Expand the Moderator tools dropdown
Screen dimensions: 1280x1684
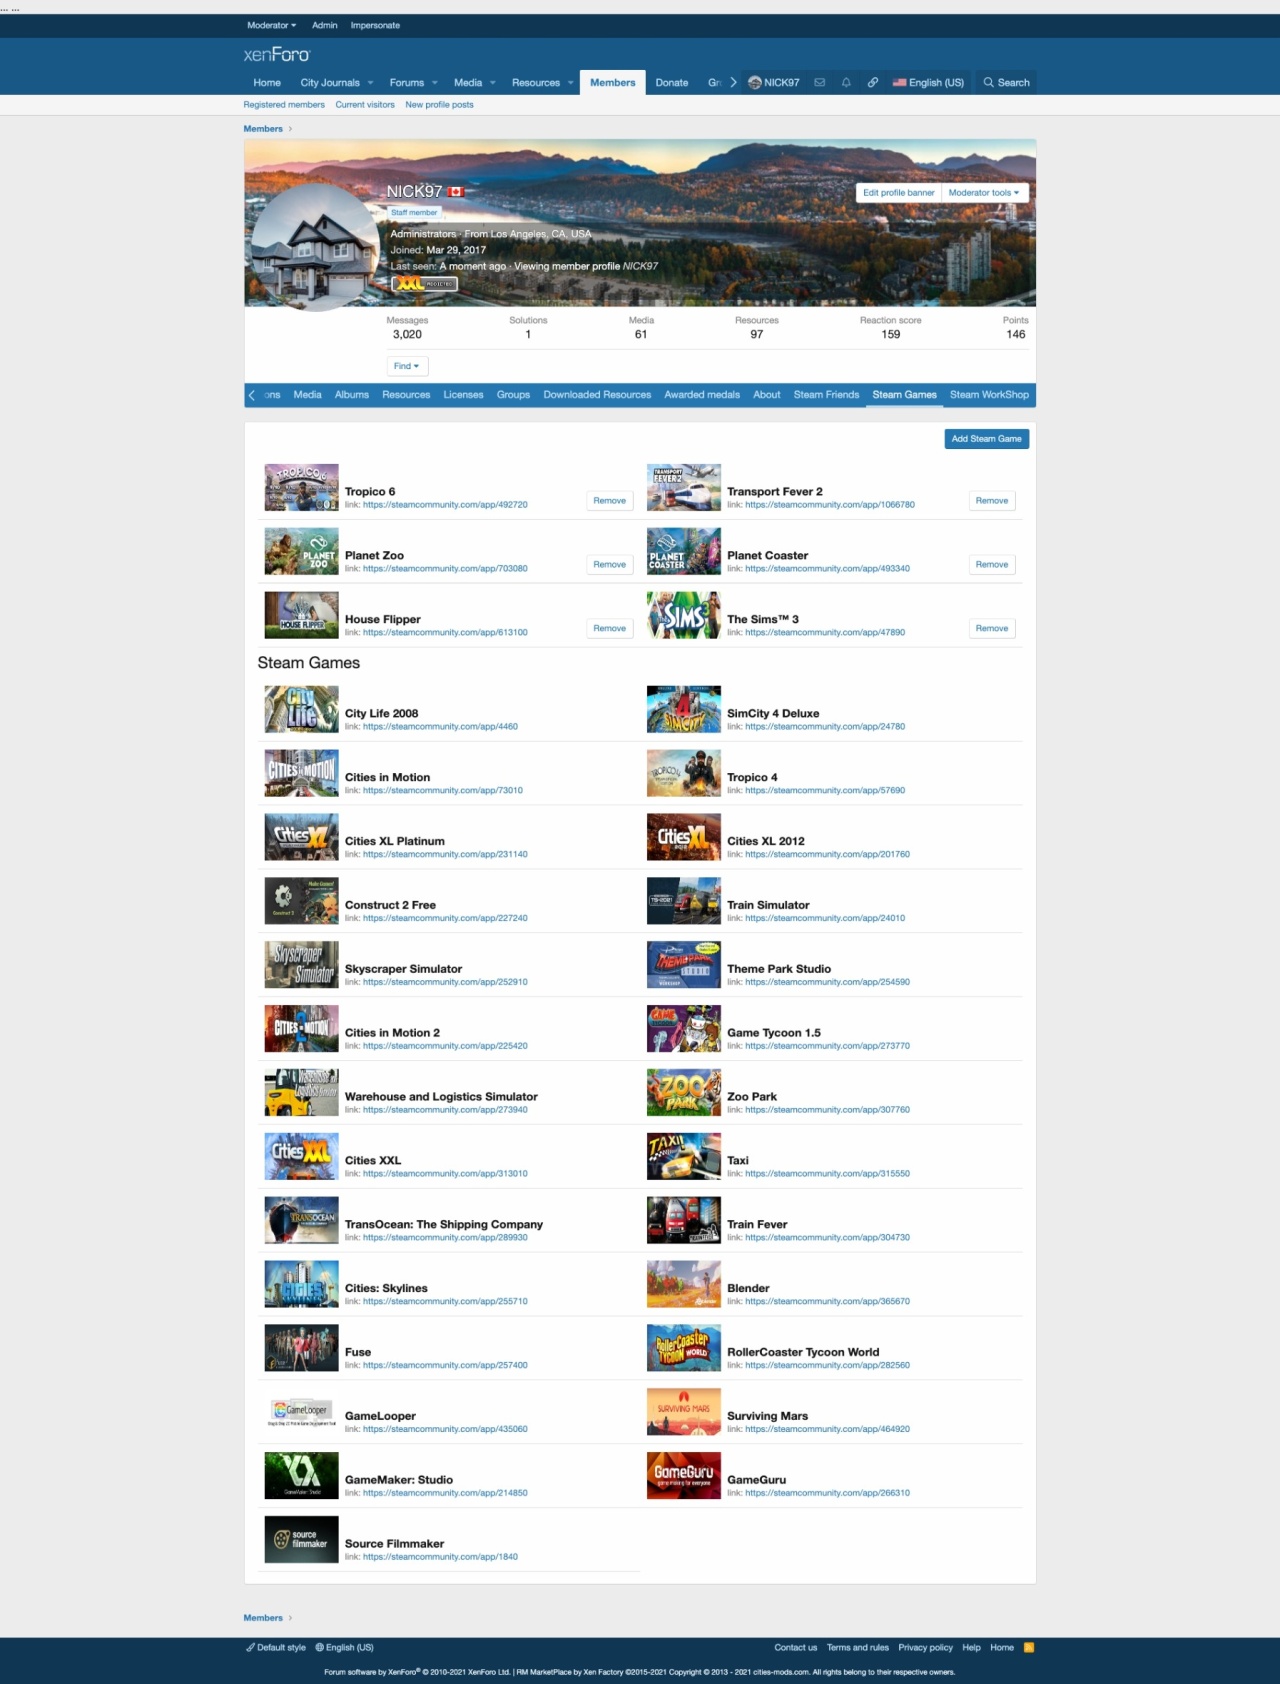click(984, 193)
